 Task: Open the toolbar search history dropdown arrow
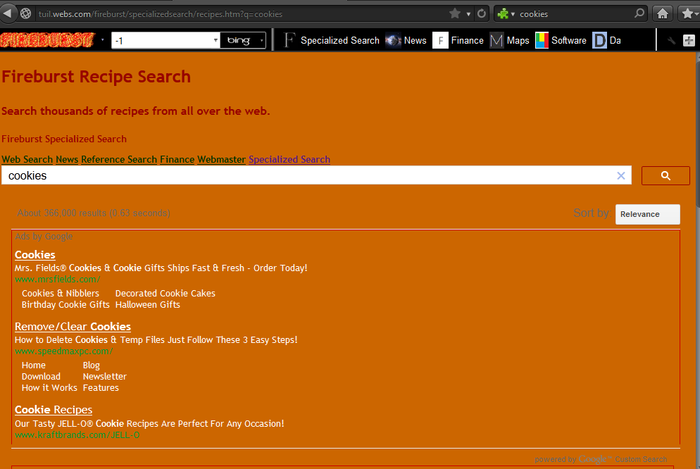(216, 41)
